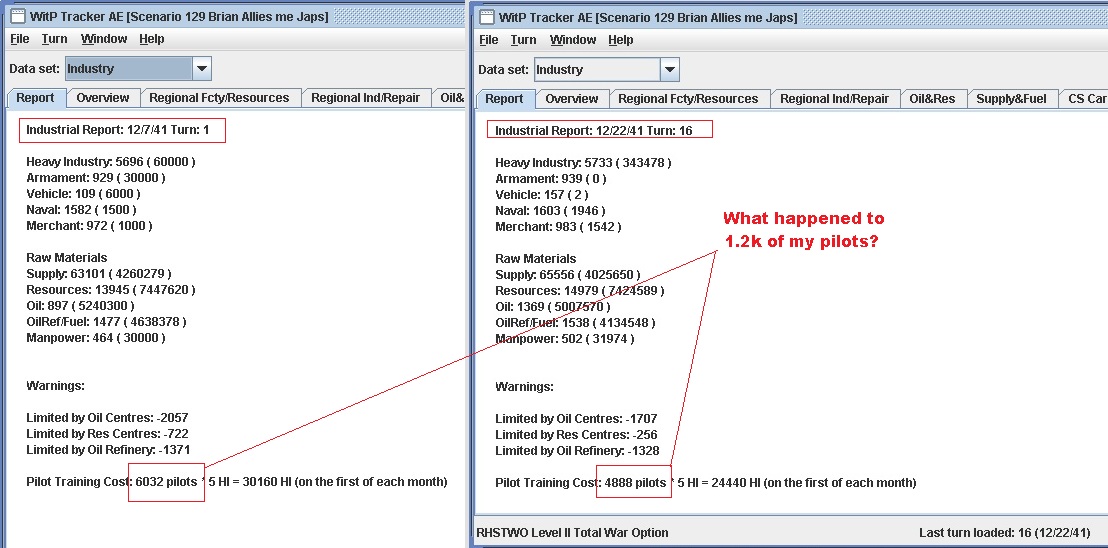Click 'Heavy Industry: 5733 ( 343478 )' line

(584, 162)
